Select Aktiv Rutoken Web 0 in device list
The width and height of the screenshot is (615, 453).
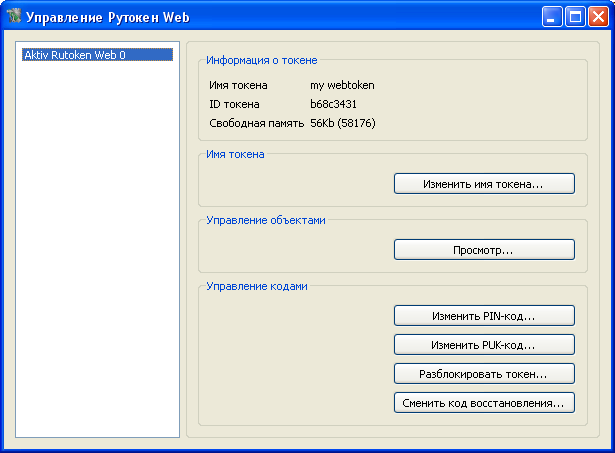97,55
